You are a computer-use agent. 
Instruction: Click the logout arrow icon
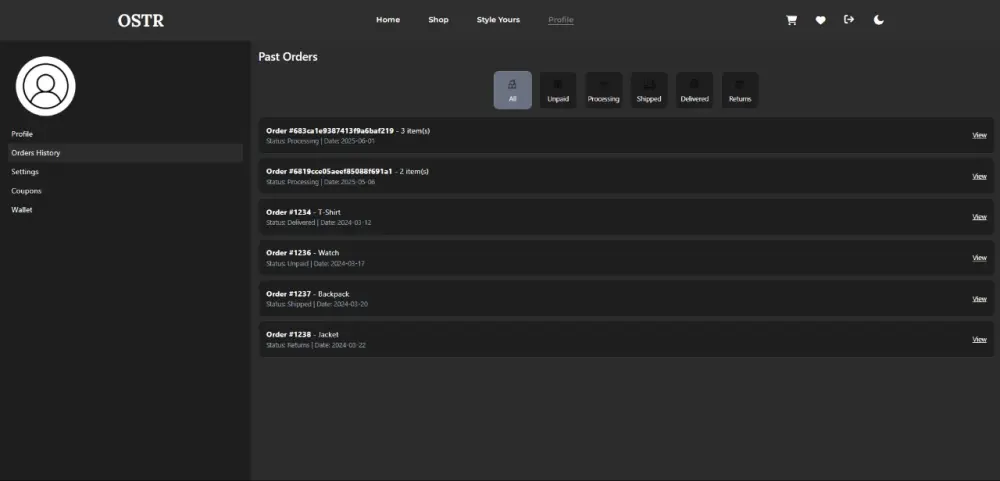849,20
